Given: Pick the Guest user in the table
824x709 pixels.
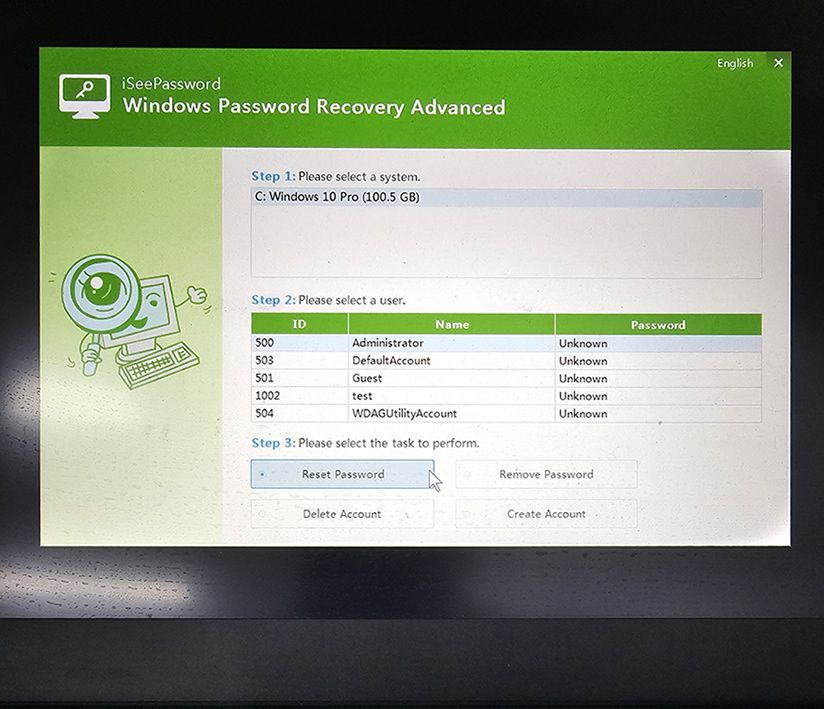Looking at the screenshot, I should (x=507, y=378).
